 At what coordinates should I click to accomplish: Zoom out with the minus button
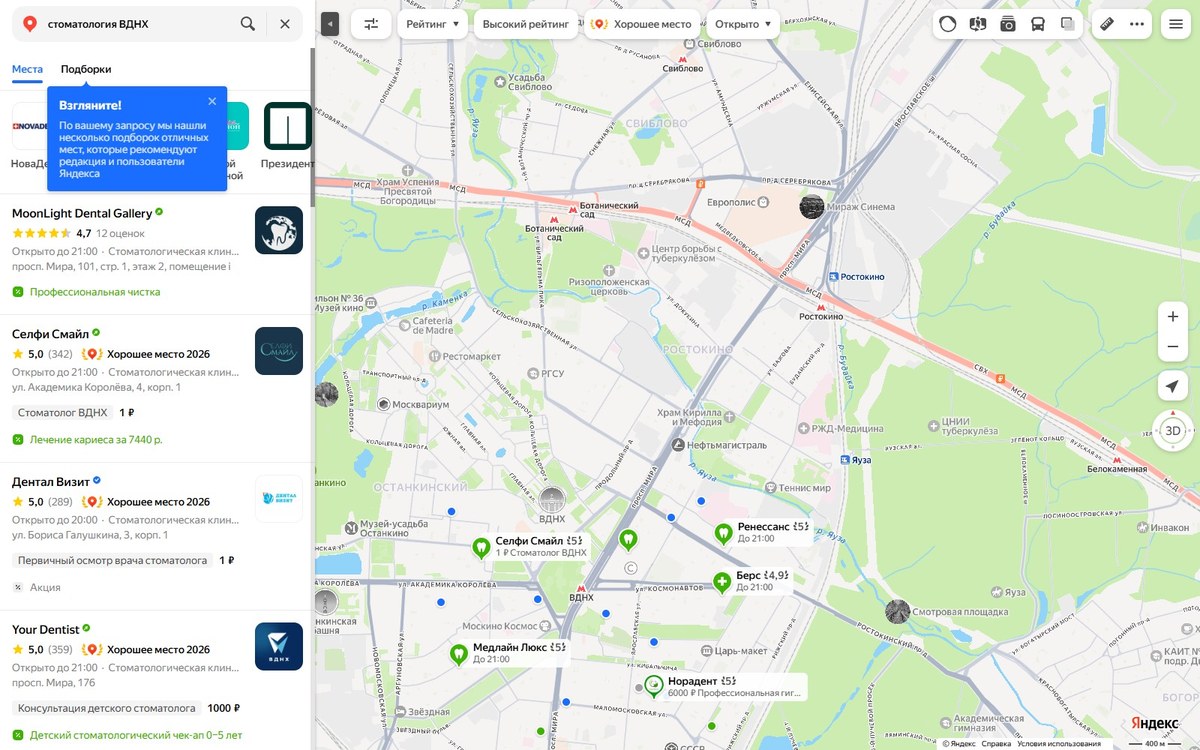click(x=1173, y=347)
